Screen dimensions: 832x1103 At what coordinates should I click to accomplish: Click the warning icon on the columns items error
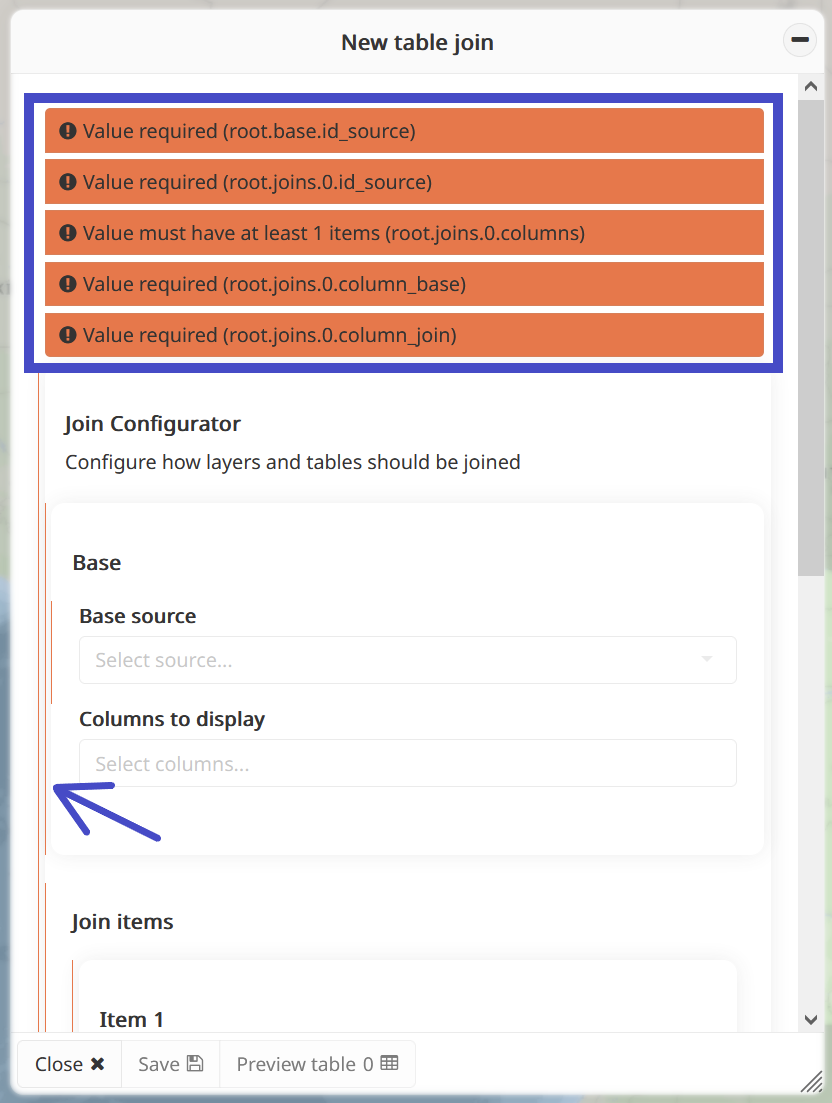(68, 233)
